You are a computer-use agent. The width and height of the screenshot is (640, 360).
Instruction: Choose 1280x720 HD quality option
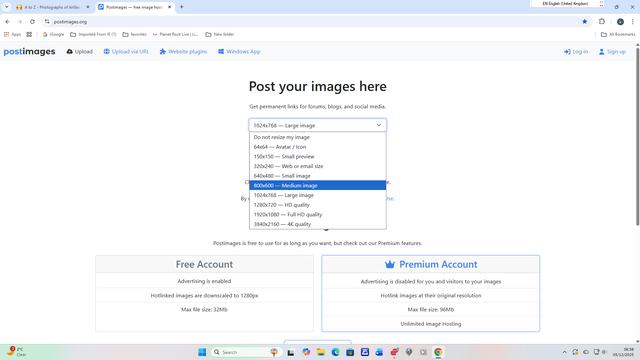(x=318, y=205)
